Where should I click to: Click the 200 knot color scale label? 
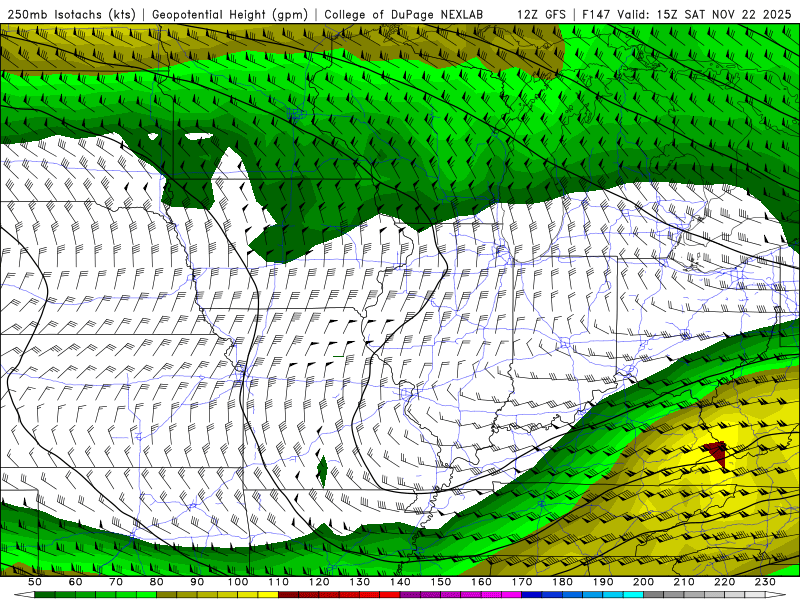click(644, 582)
